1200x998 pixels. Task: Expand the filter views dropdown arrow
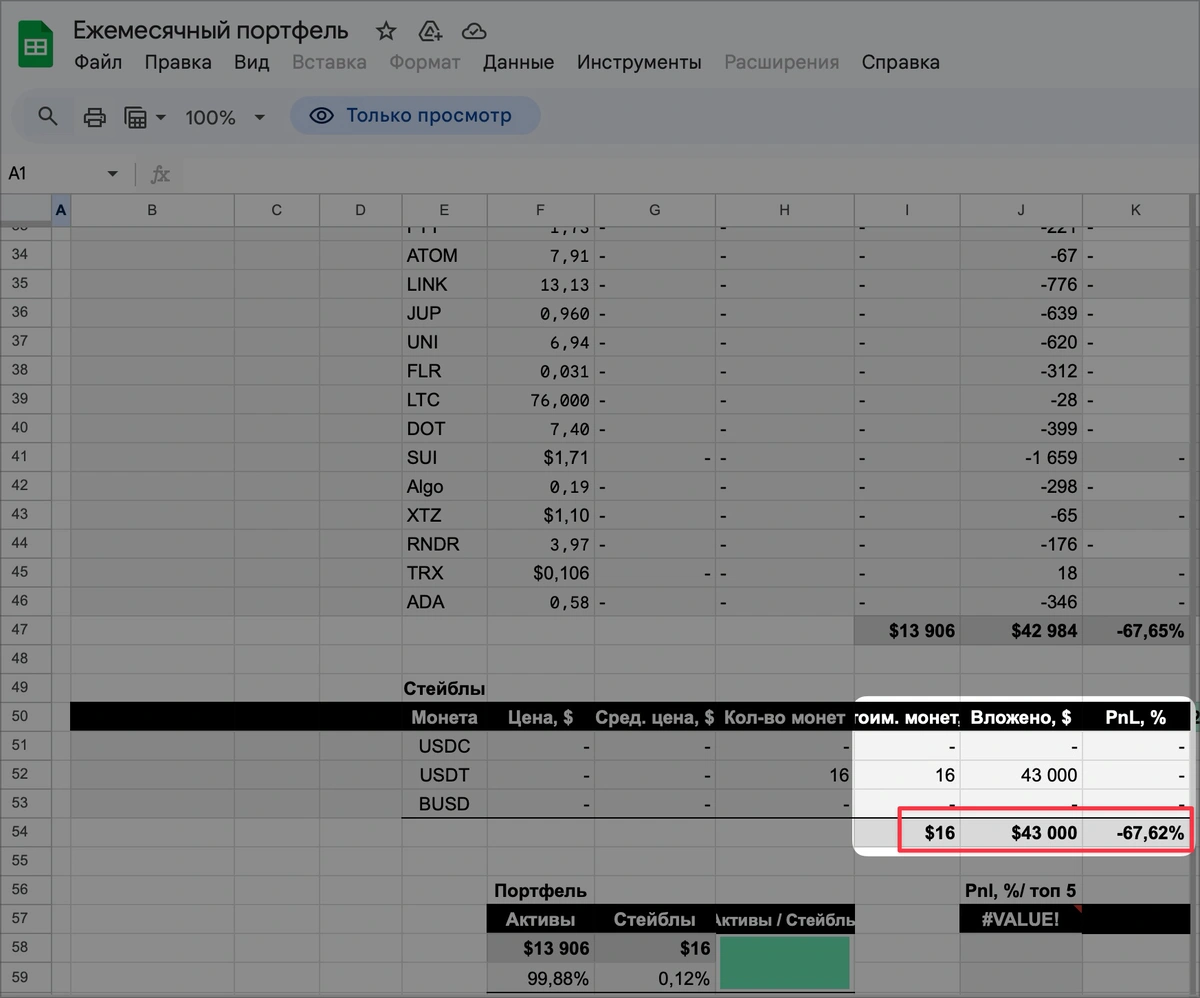click(161, 117)
